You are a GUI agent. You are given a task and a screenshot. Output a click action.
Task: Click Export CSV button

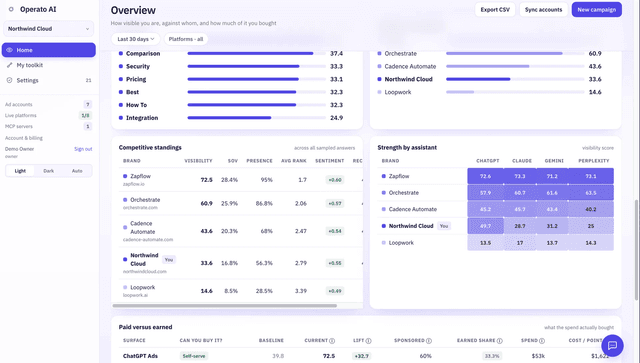point(495,9)
